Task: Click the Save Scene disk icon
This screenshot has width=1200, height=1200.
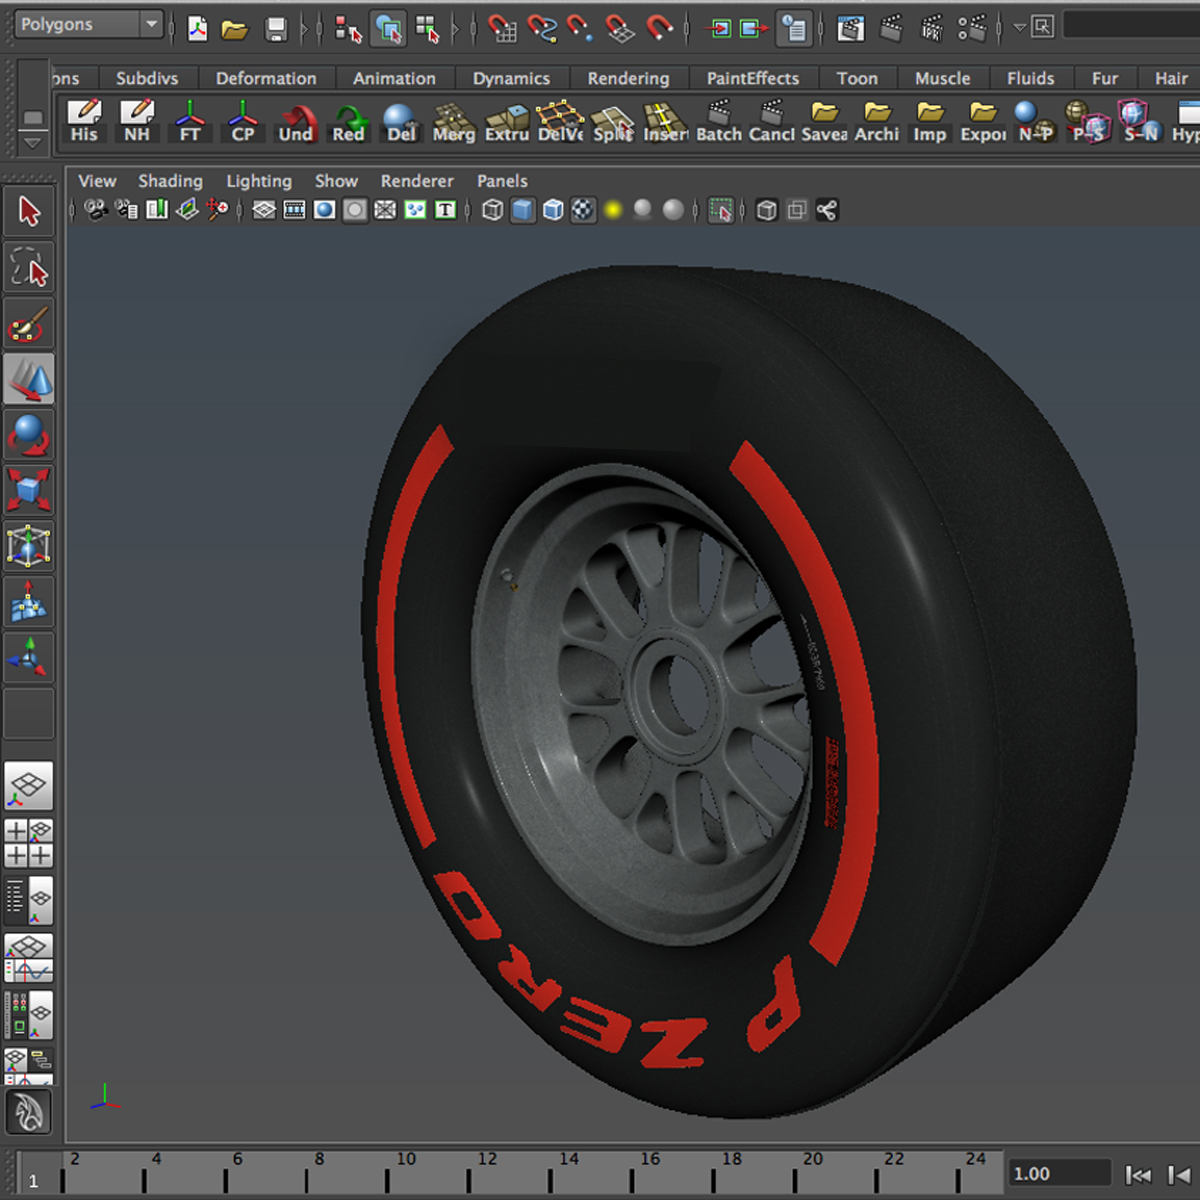Action: (x=277, y=29)
